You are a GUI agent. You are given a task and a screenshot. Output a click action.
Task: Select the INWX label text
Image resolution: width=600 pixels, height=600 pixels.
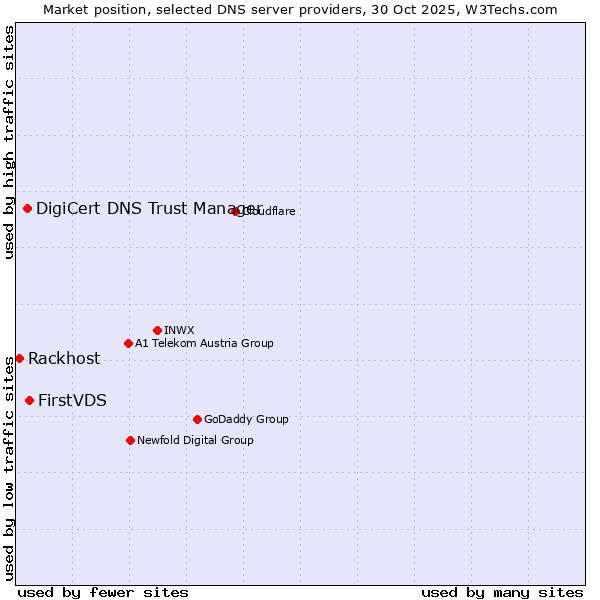tap(179, 330)
